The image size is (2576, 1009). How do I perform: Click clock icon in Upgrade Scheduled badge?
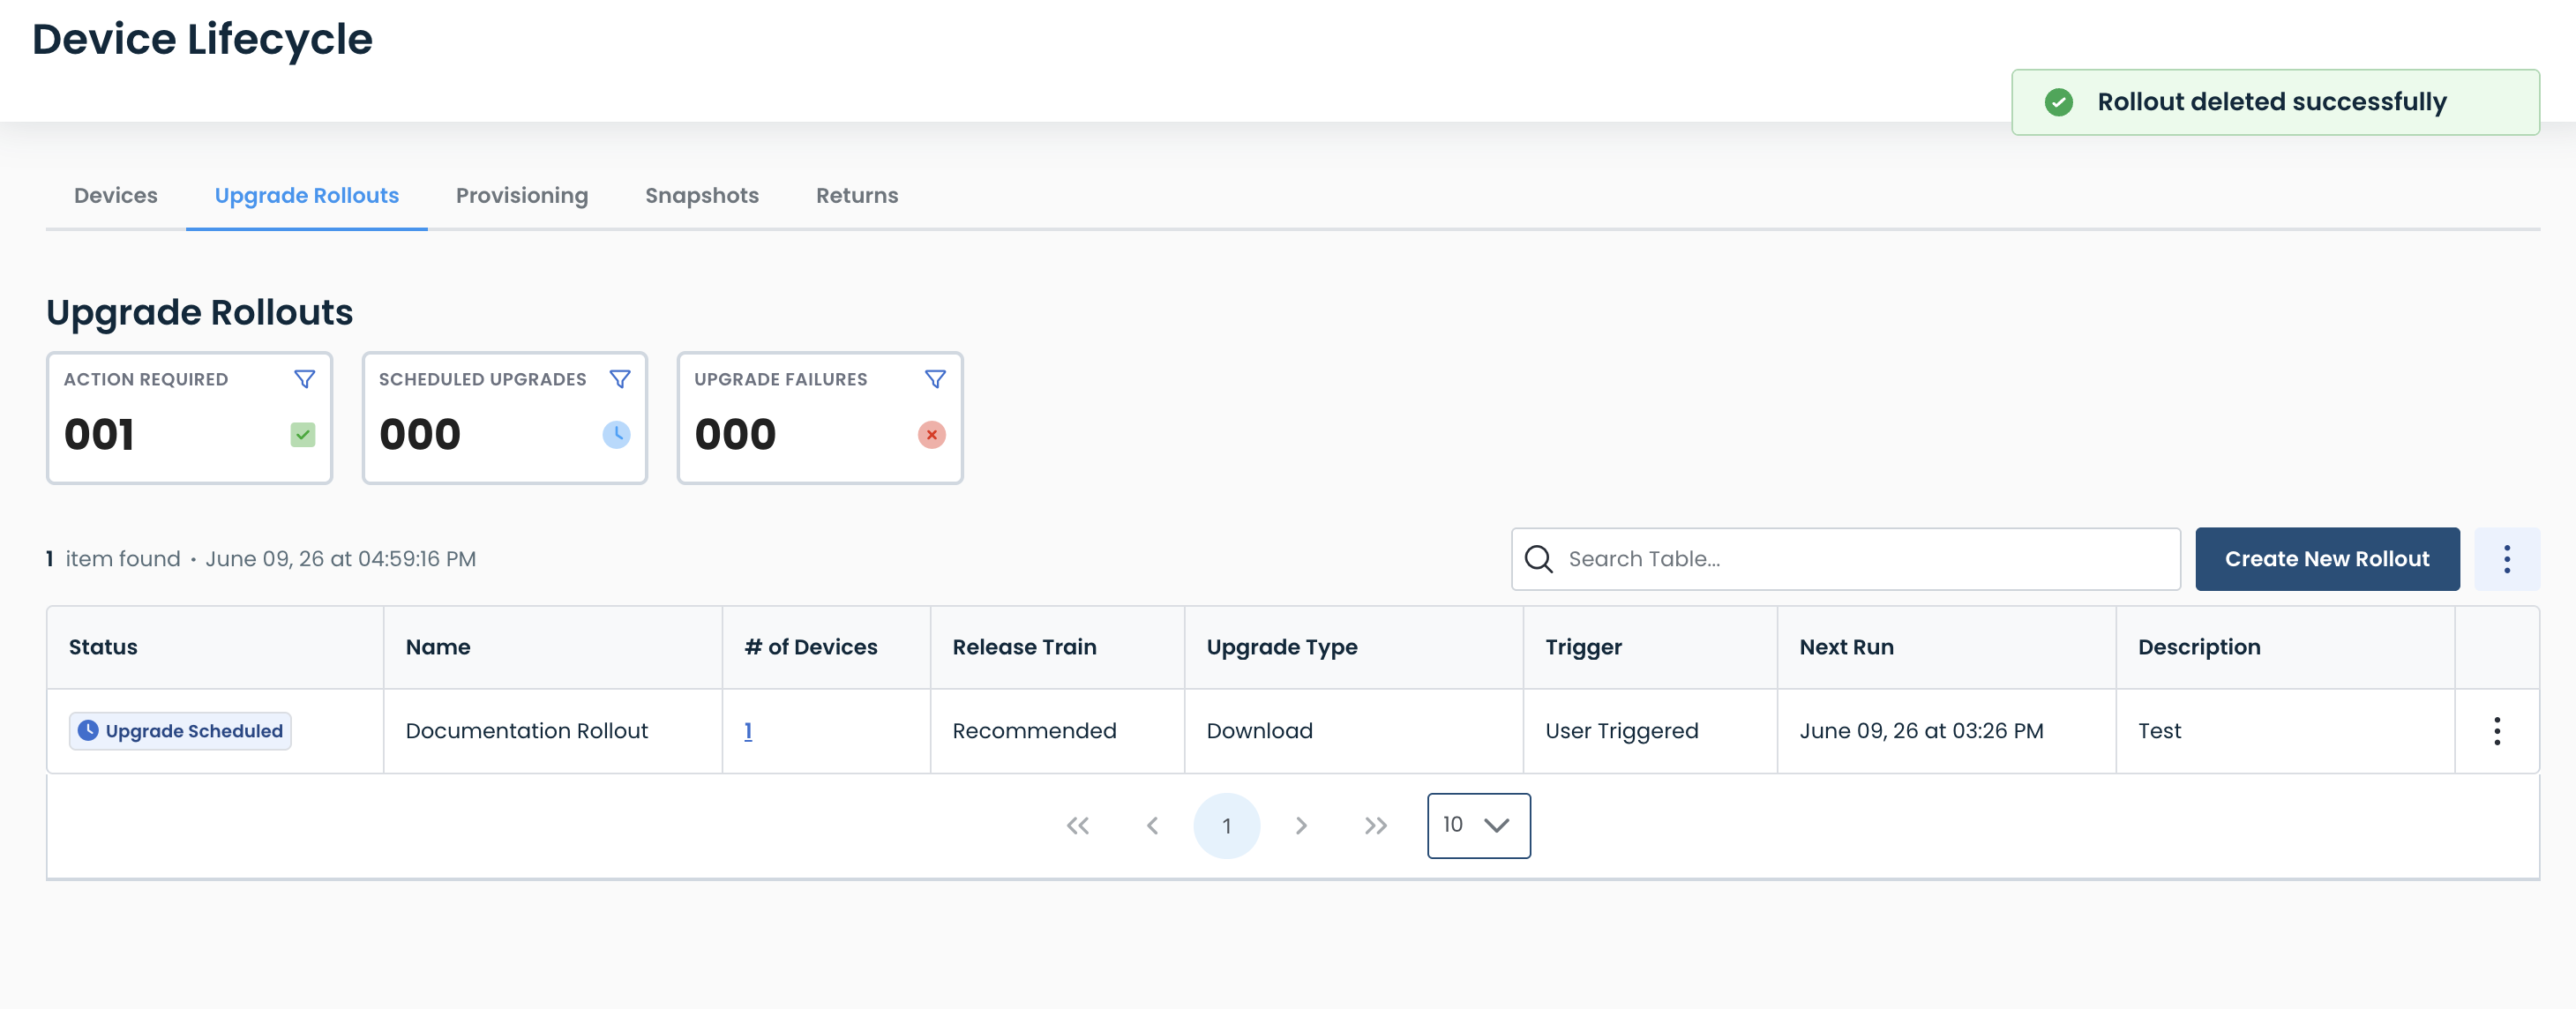(x=88, y=731)
